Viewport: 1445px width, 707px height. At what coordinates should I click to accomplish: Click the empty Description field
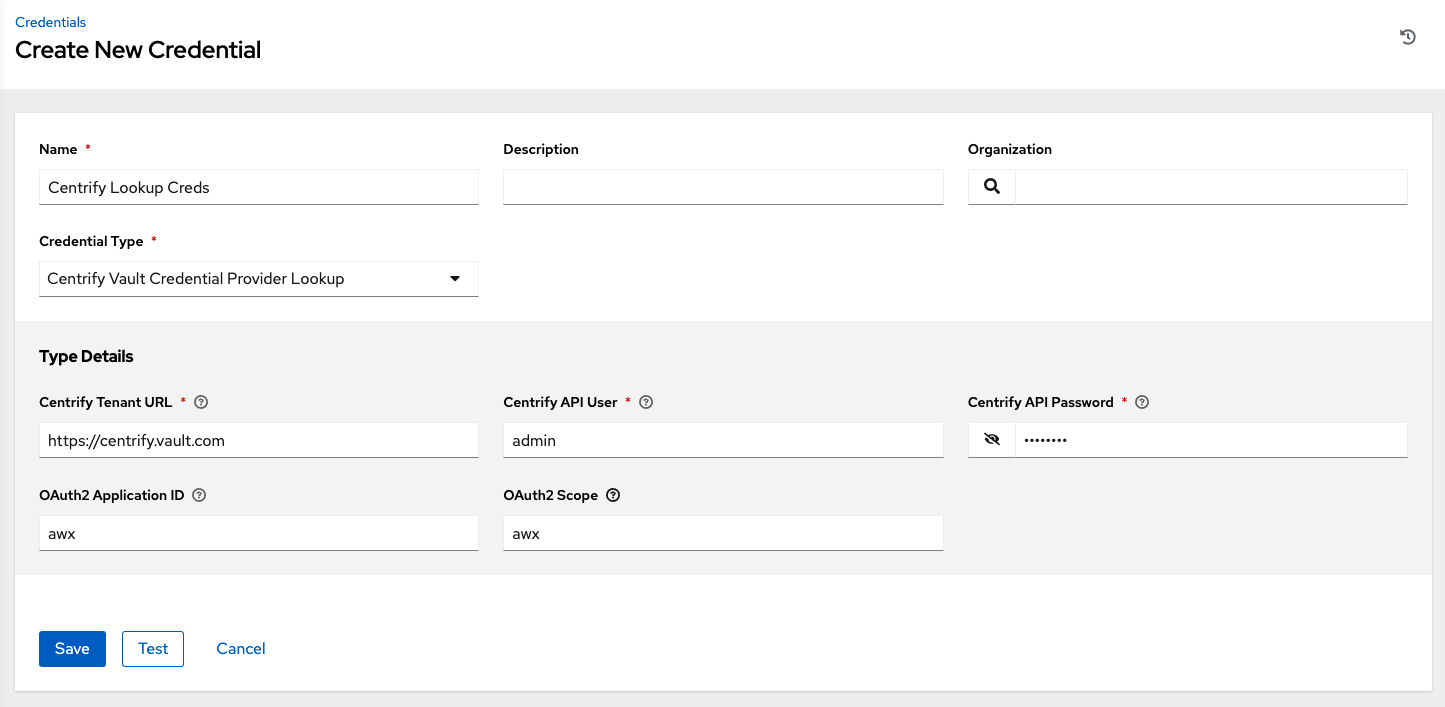point(722,186)
